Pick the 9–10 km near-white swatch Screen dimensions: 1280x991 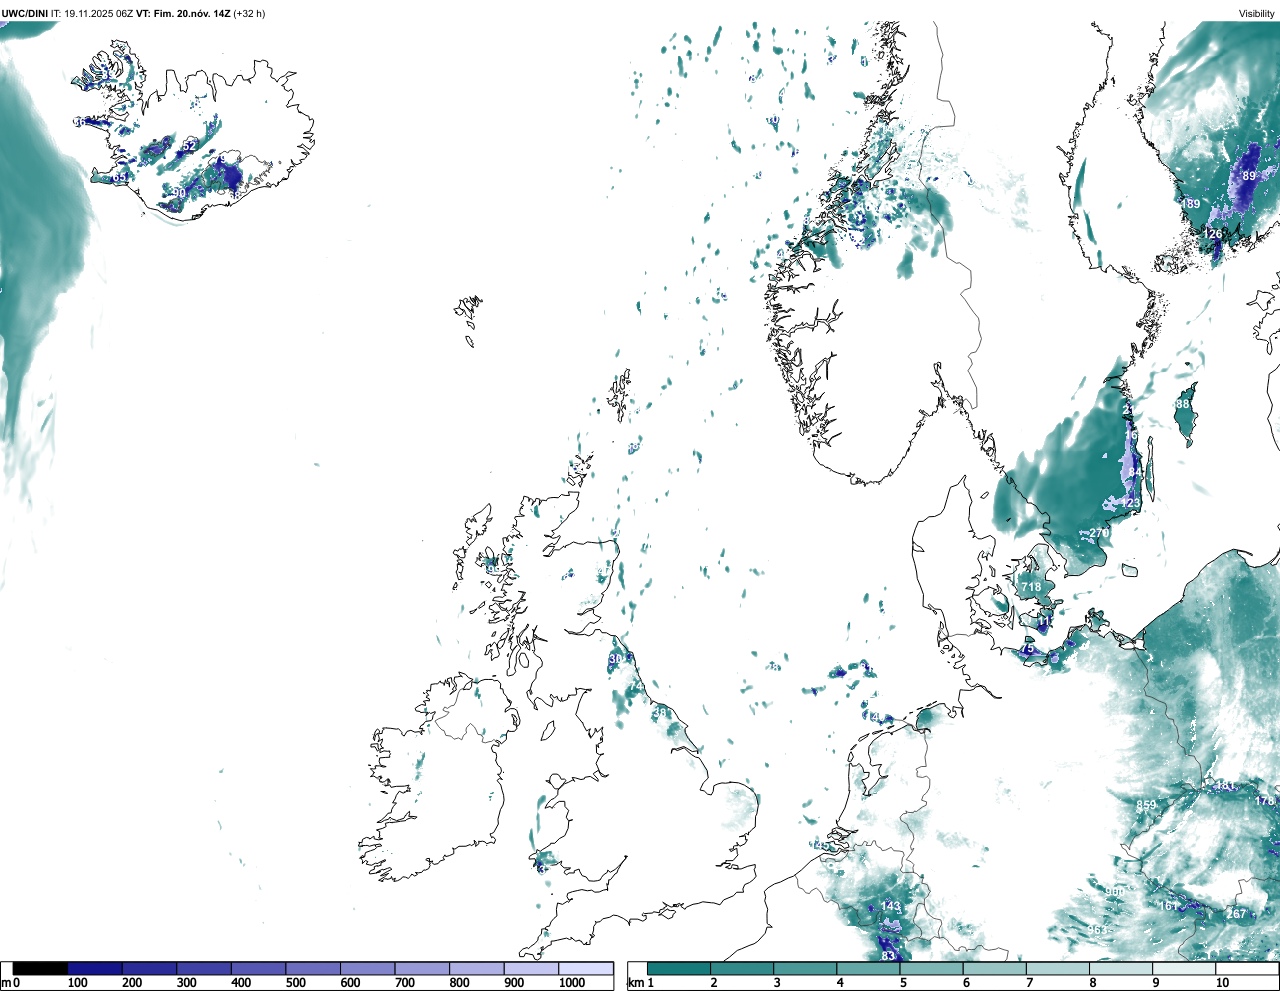(x=1183, y=968)
